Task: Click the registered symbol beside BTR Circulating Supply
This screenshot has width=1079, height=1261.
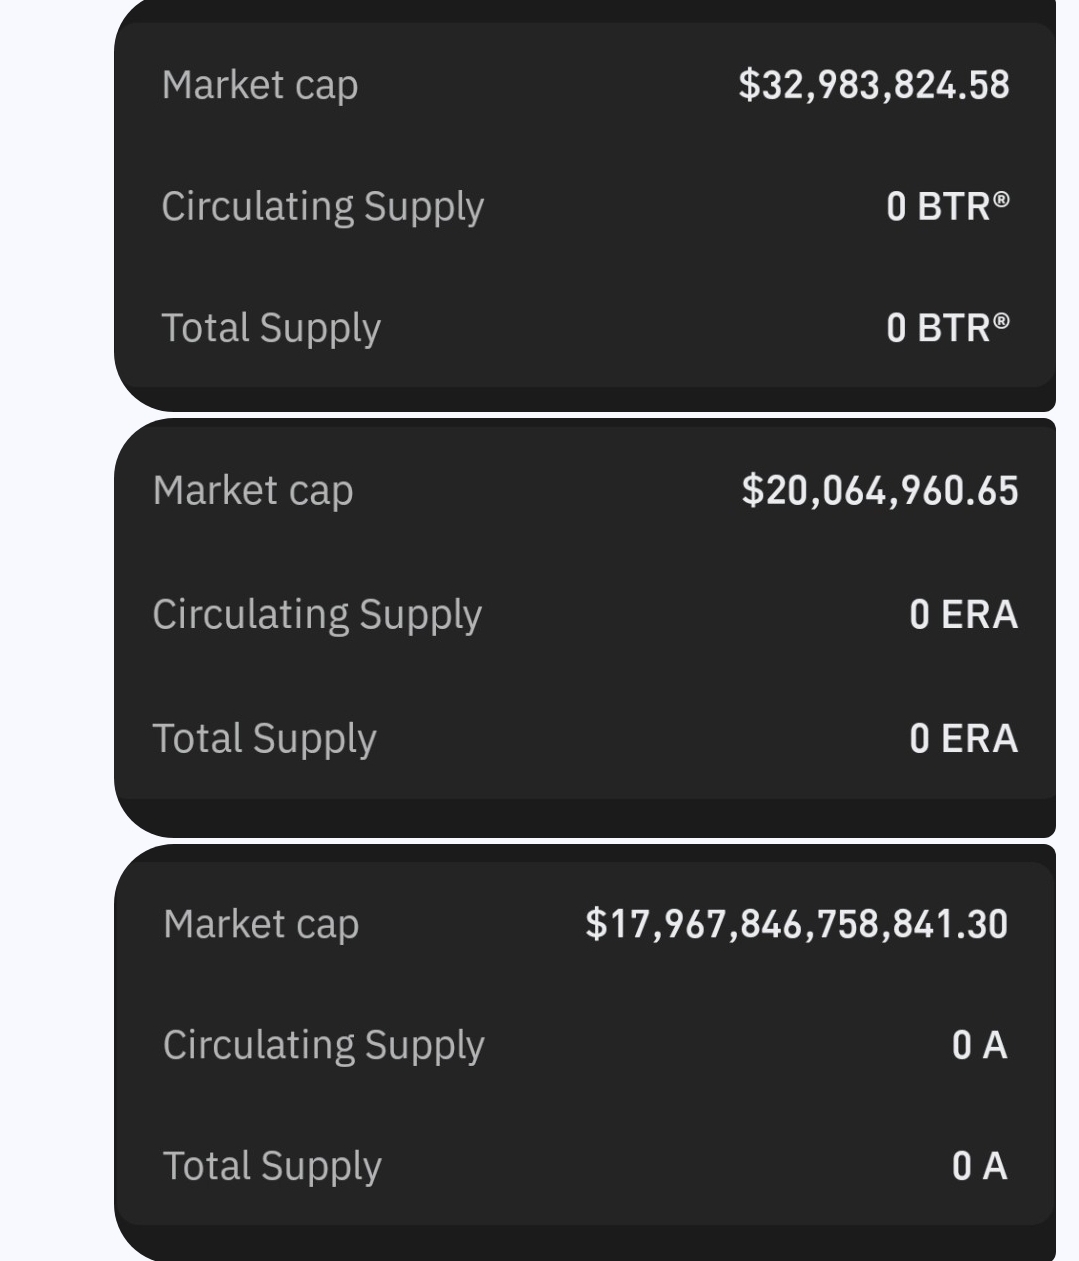Action: 1001,198
